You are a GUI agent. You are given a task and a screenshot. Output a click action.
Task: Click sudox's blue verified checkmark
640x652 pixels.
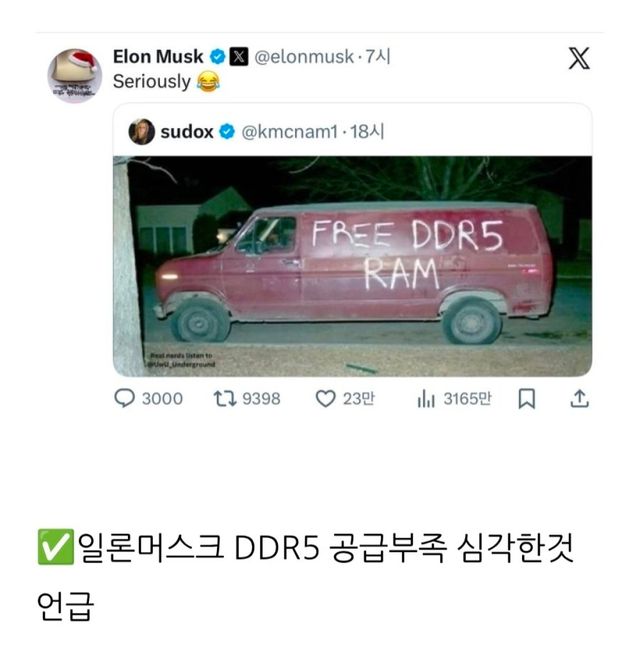coord(227,132)
